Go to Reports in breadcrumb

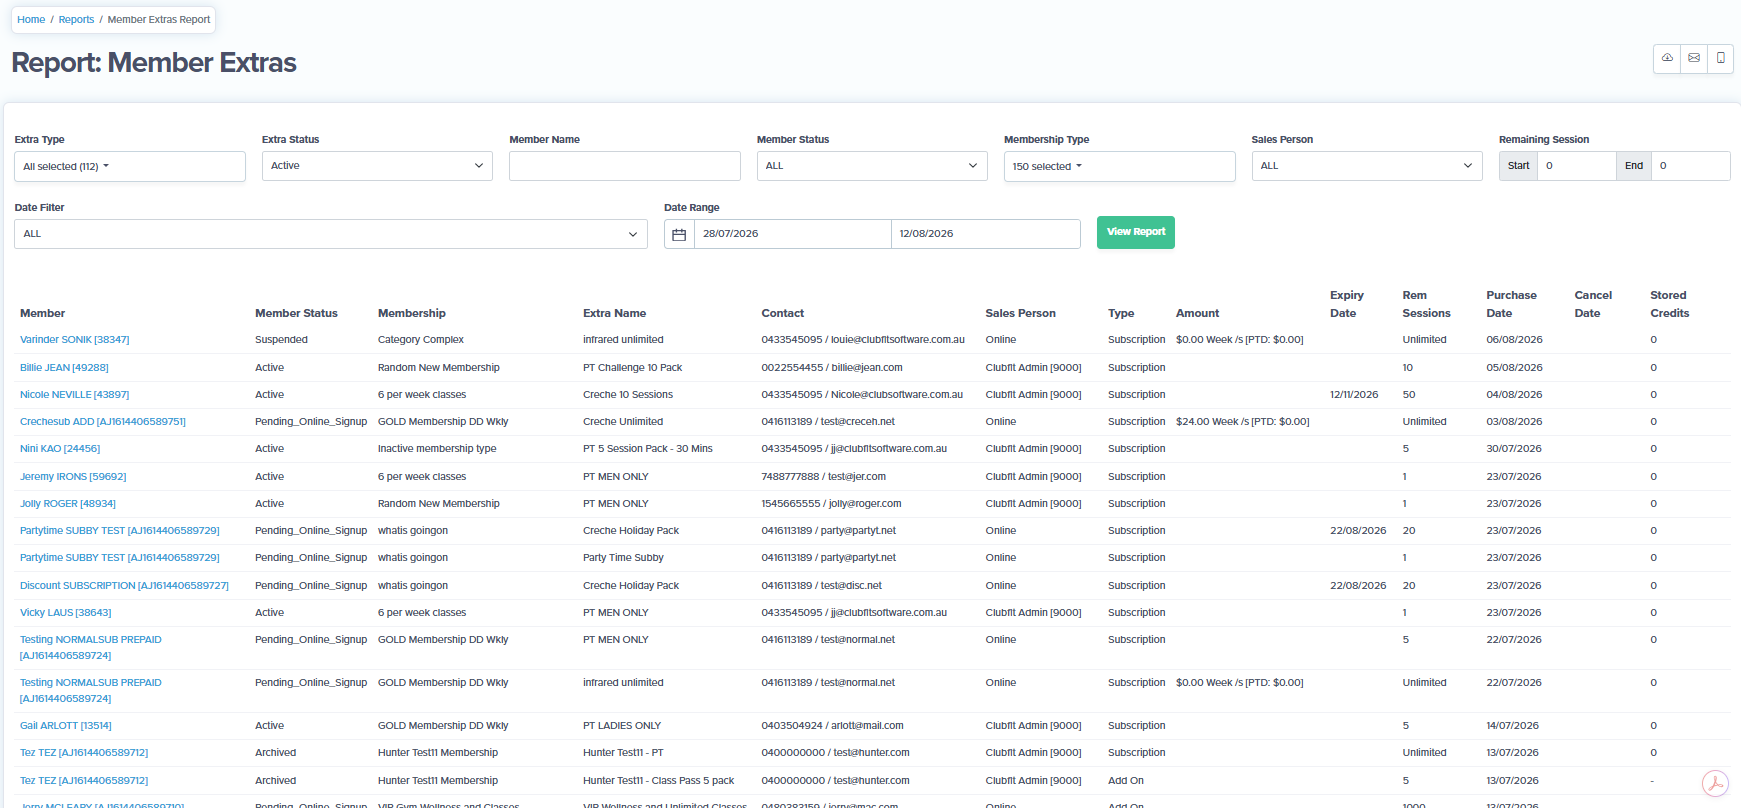tap(76, 20)
